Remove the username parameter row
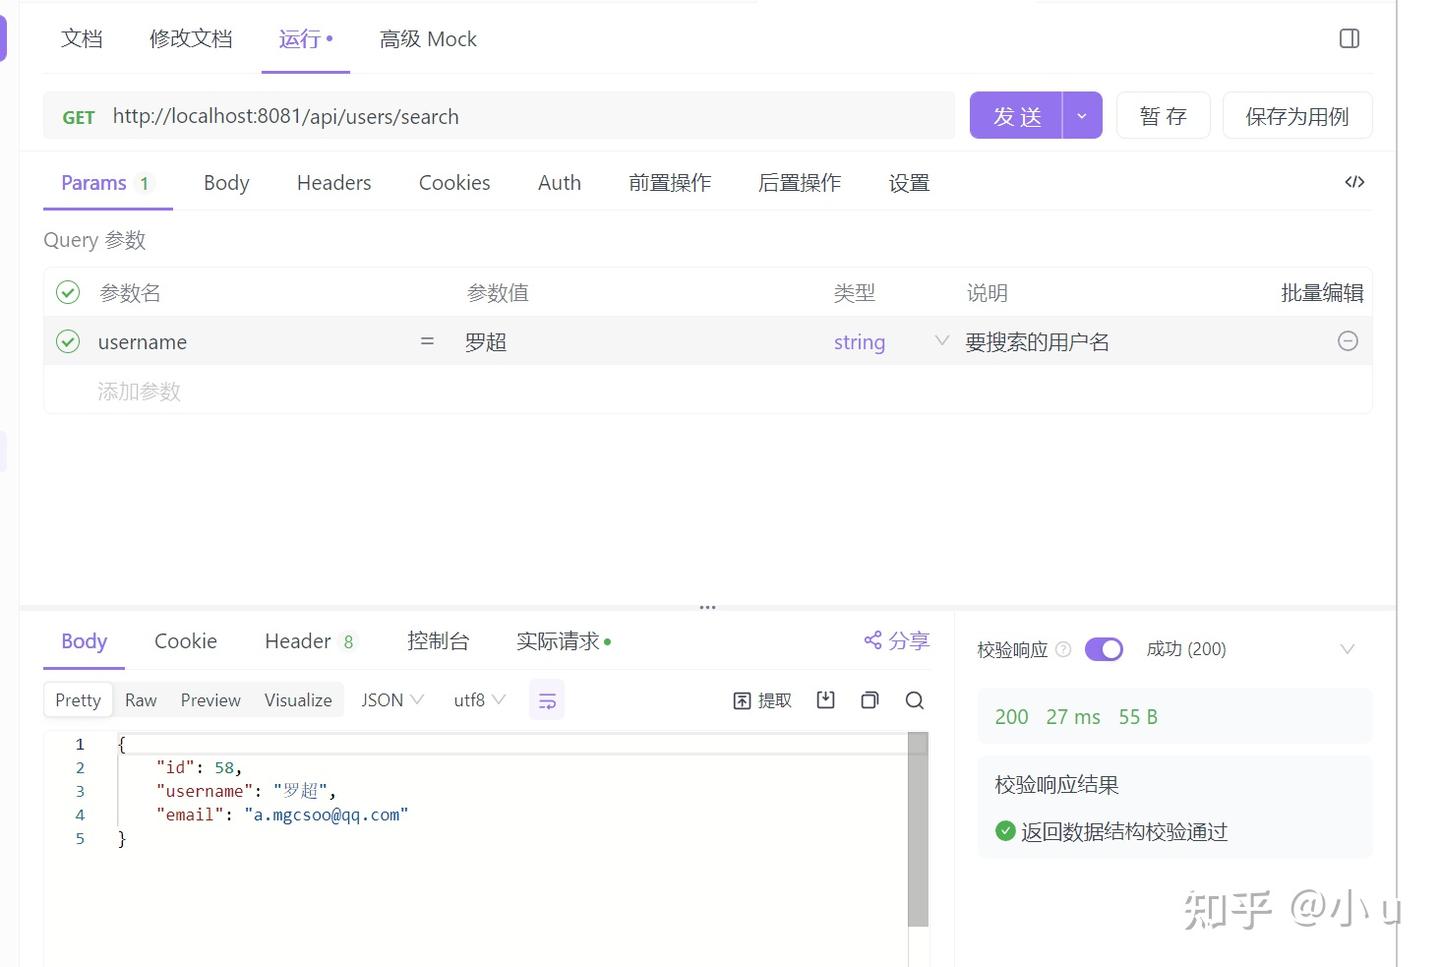Viewport: 1440px width, 967px height. 1347,341
